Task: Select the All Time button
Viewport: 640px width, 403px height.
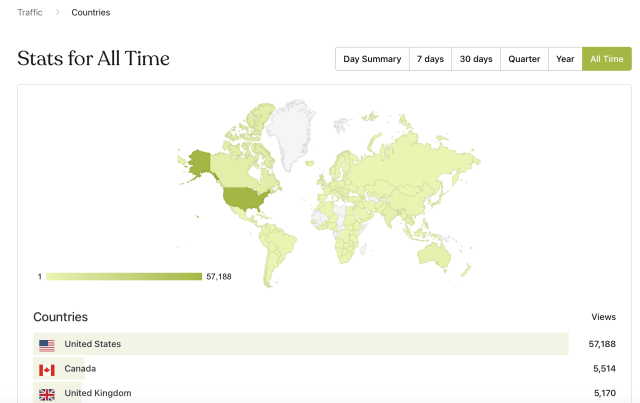Action: click(607, 59)
